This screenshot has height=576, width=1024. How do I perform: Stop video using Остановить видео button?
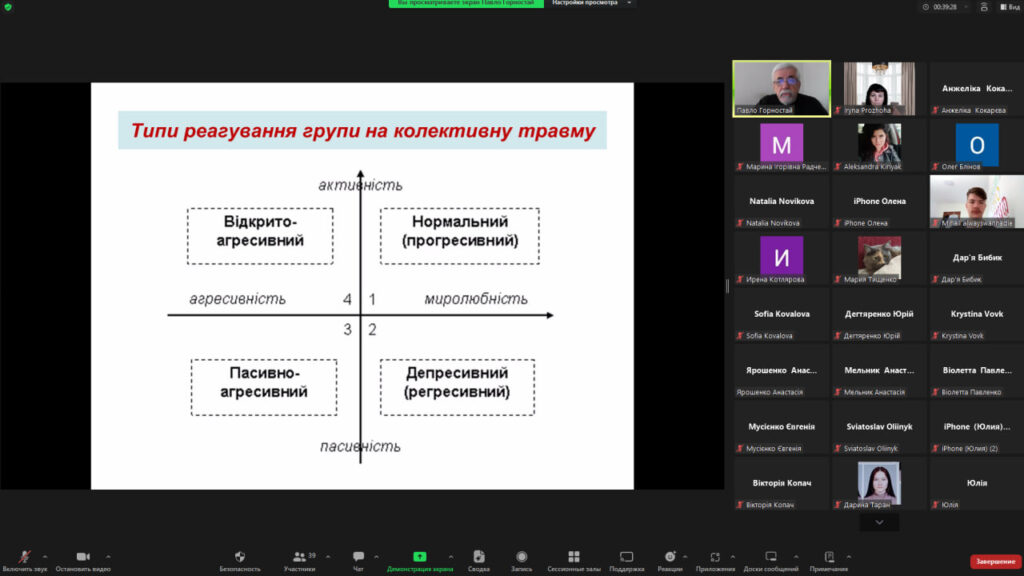coord(82,557)
